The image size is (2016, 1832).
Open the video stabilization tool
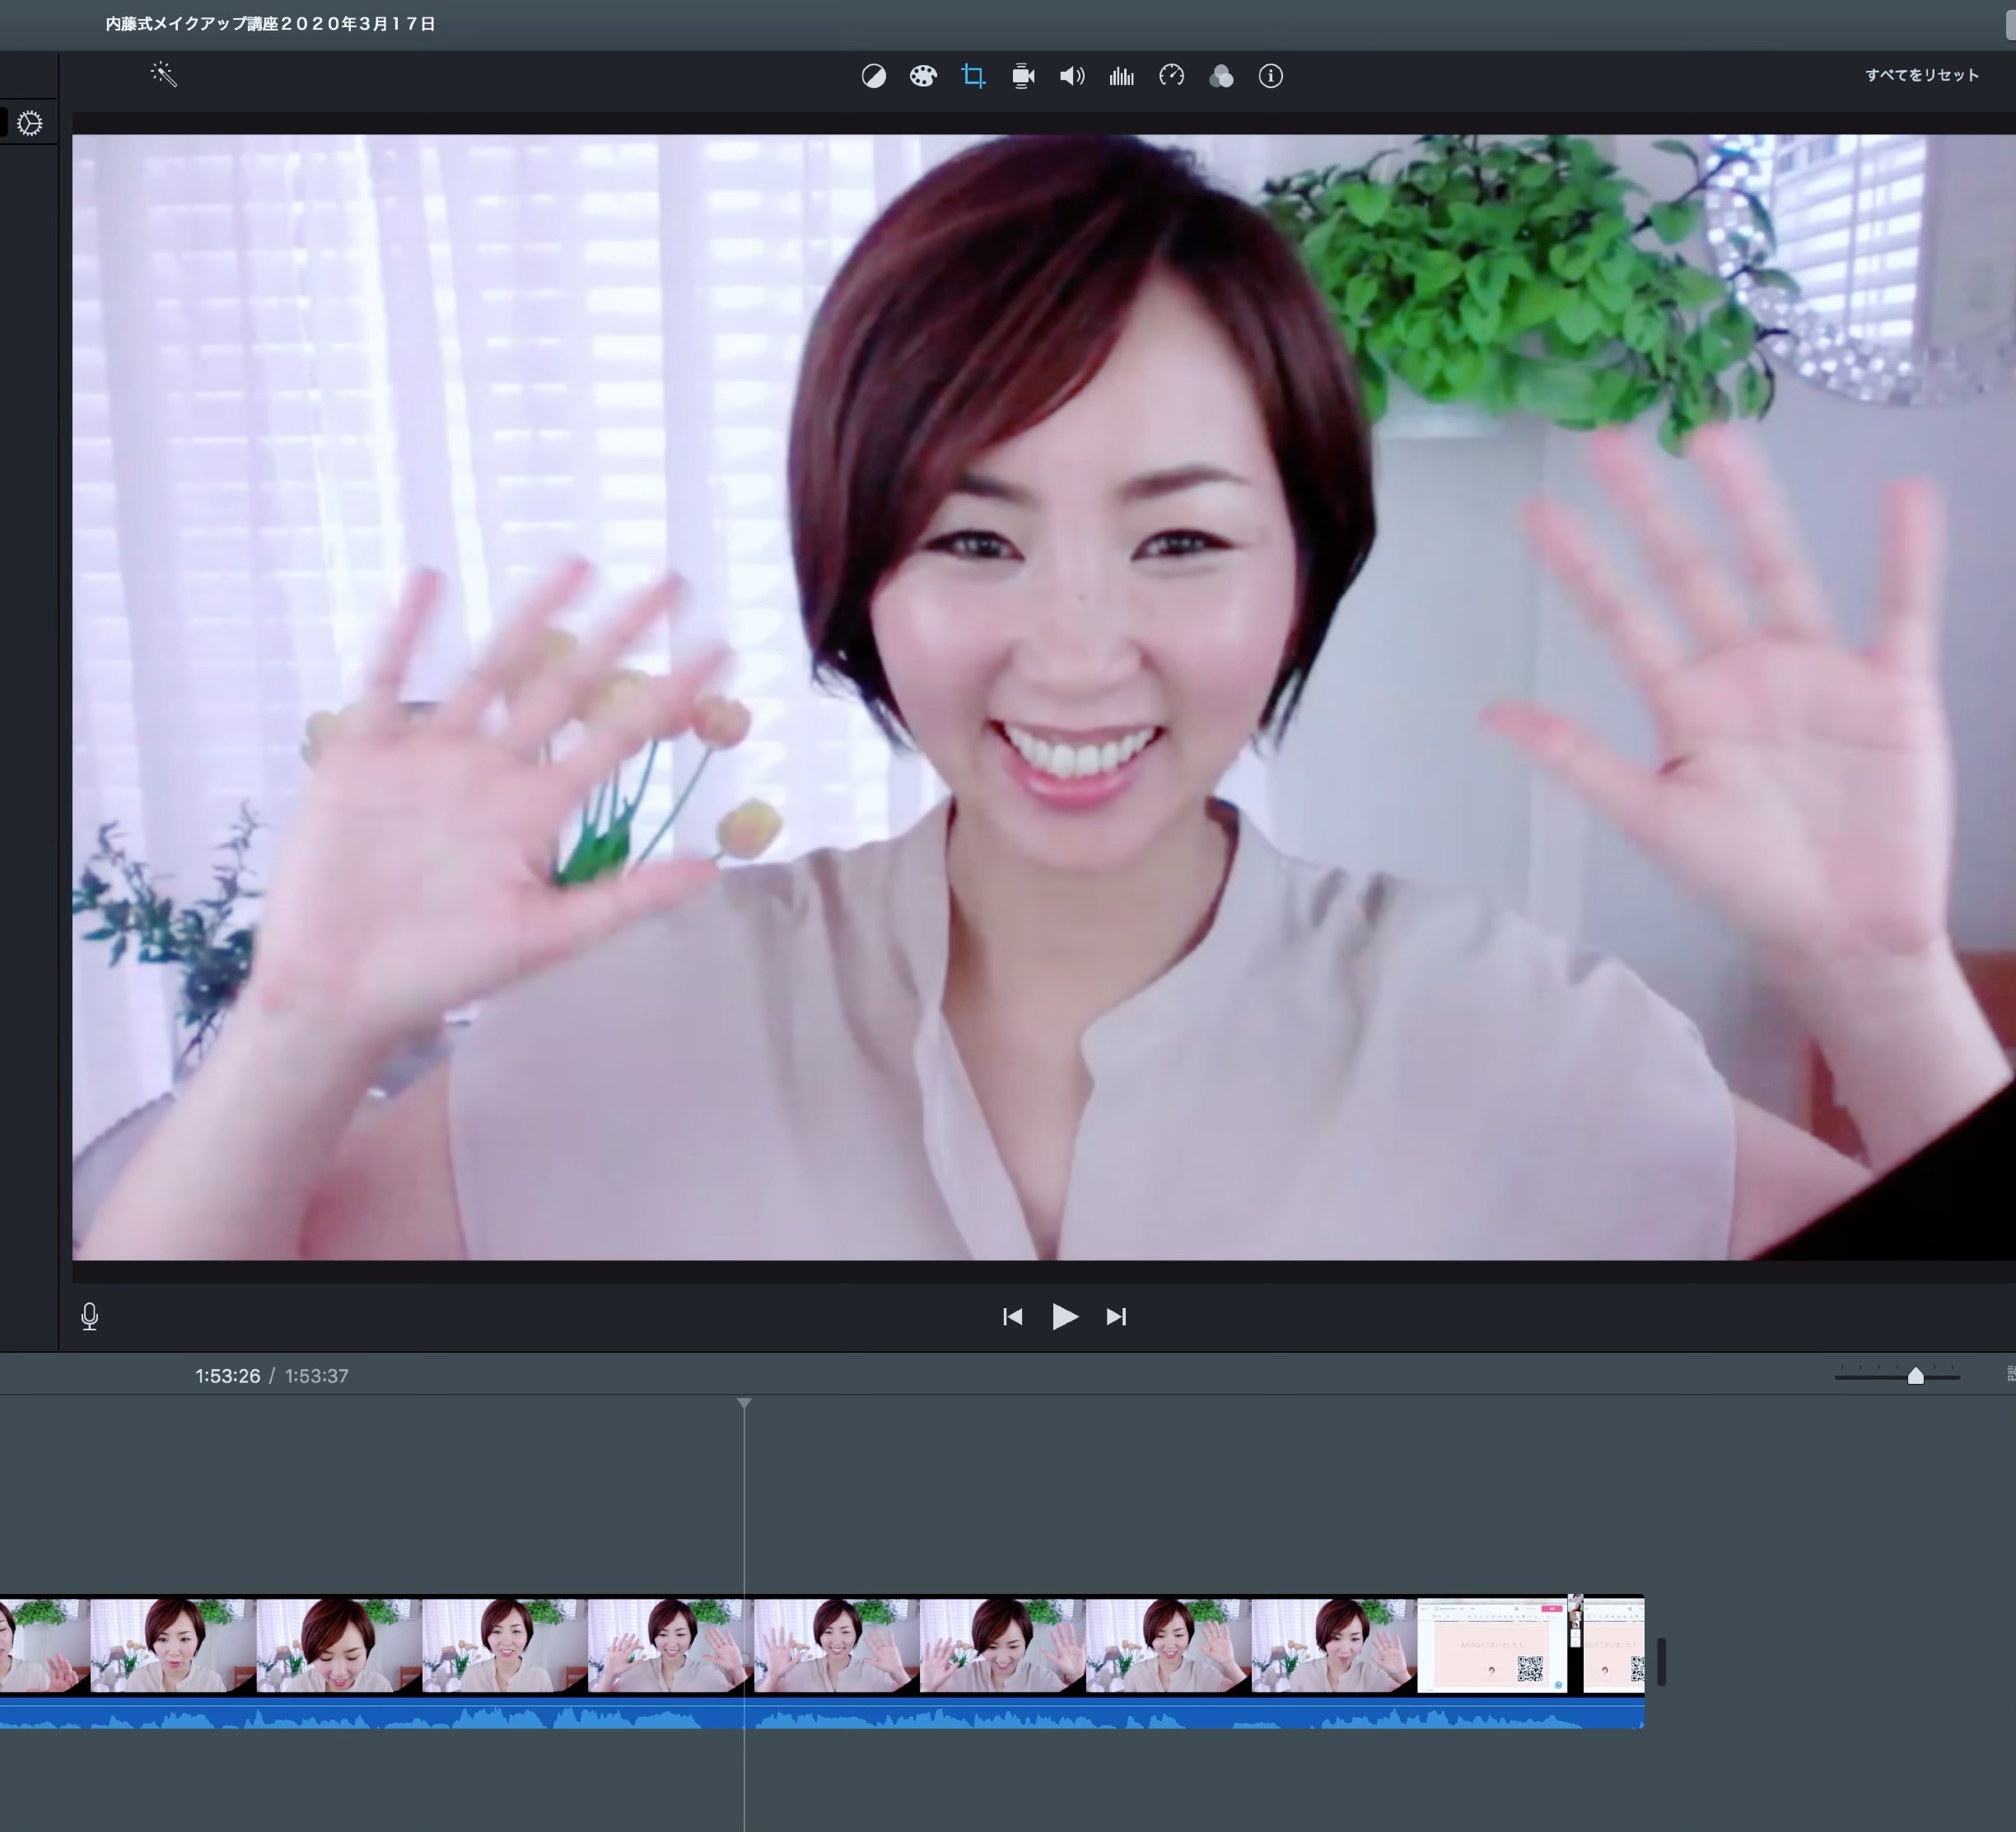tap(1022, 76)
